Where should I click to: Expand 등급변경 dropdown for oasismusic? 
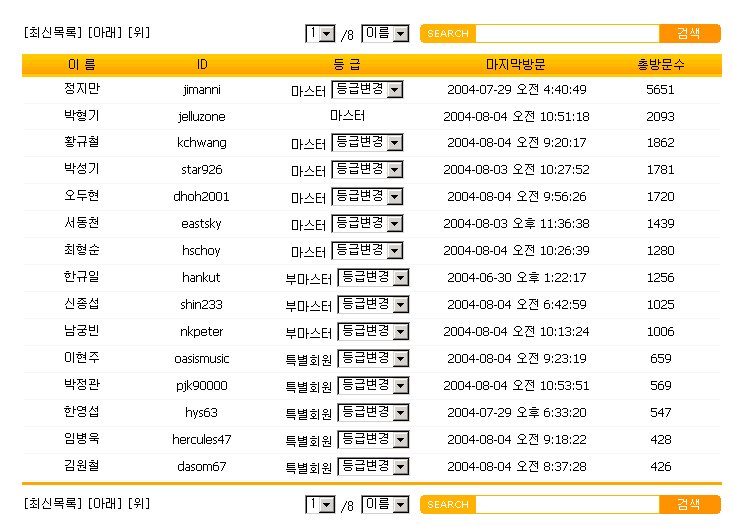373,358
